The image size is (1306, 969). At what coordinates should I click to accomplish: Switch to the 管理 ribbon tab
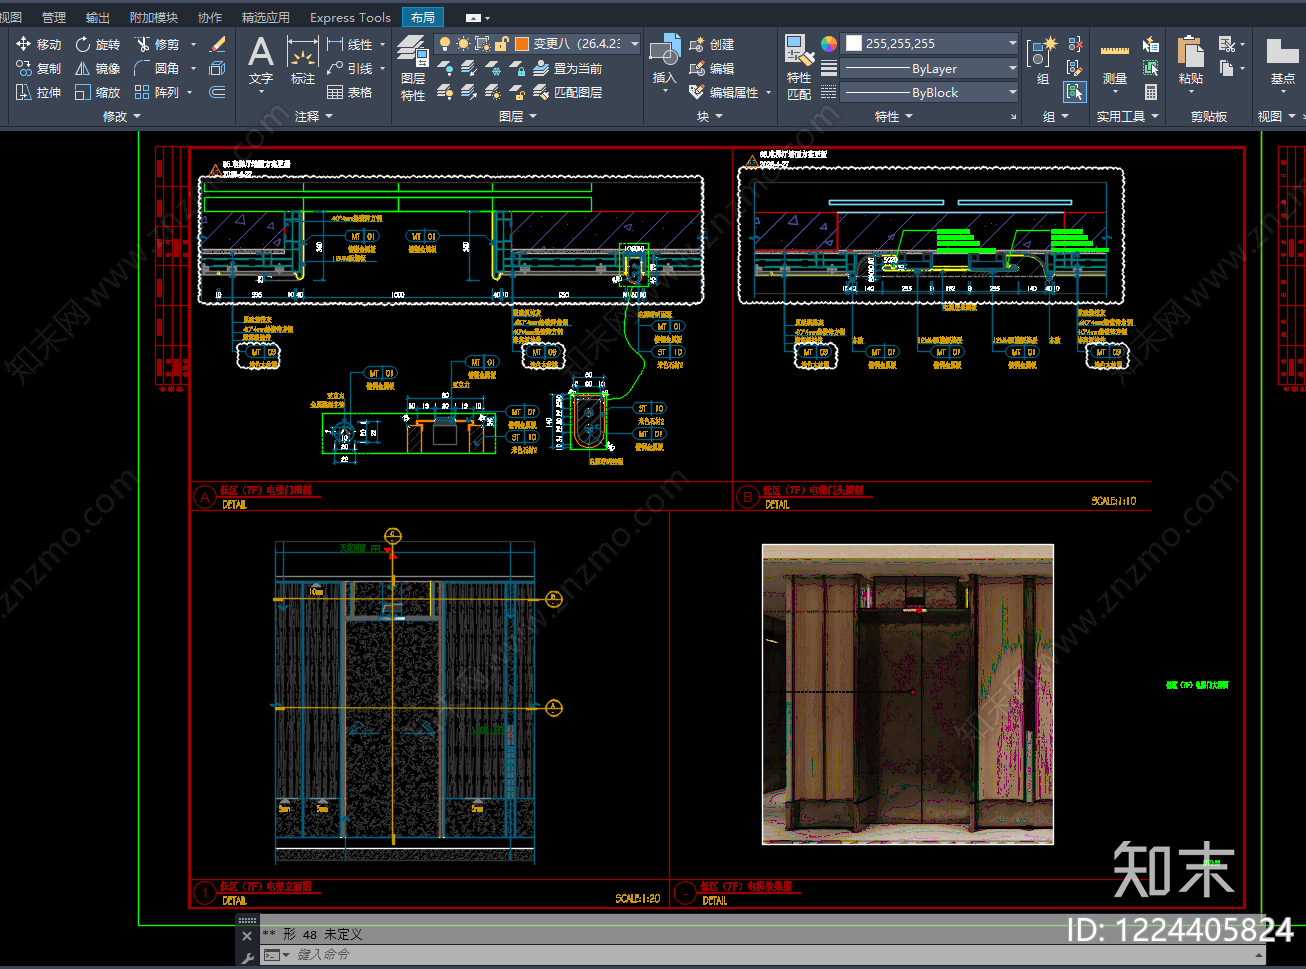point(54,17)
